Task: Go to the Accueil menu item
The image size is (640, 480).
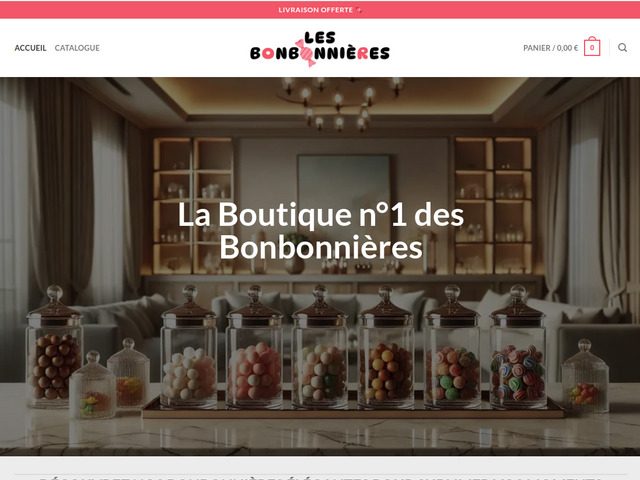Action: 31,48
